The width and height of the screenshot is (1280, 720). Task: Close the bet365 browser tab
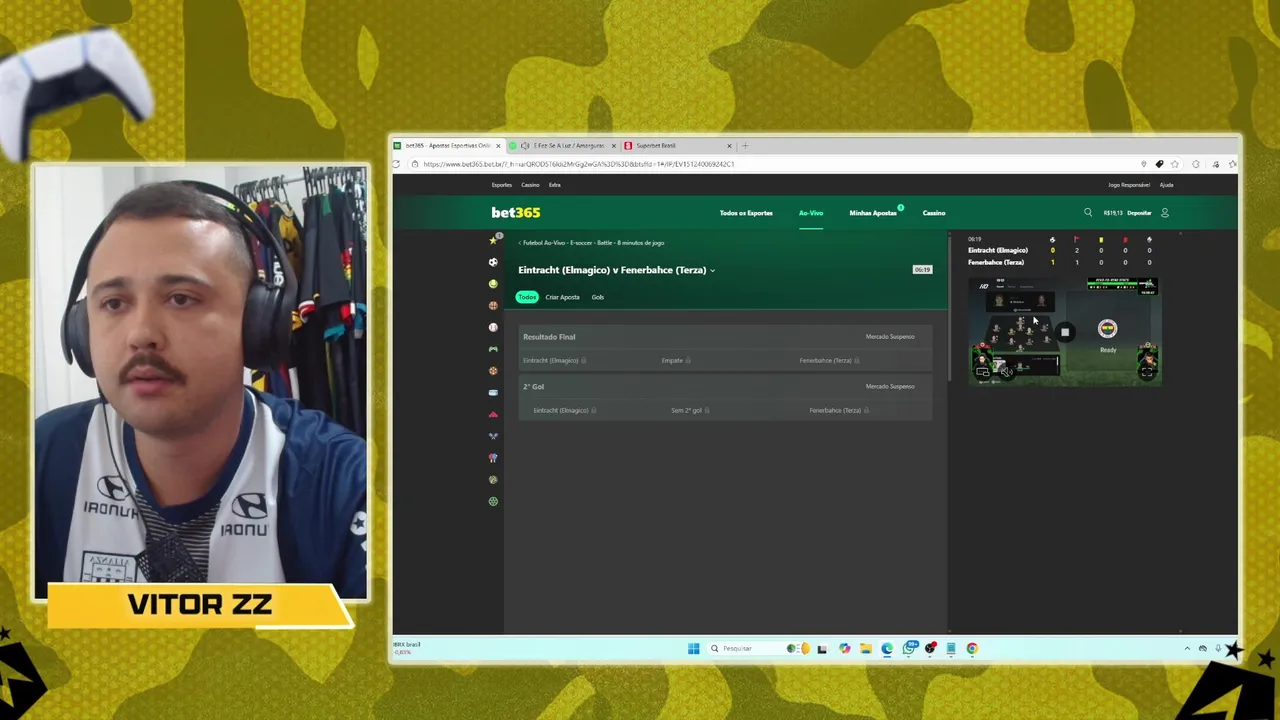pyautogui.click(x=498, y=146)
